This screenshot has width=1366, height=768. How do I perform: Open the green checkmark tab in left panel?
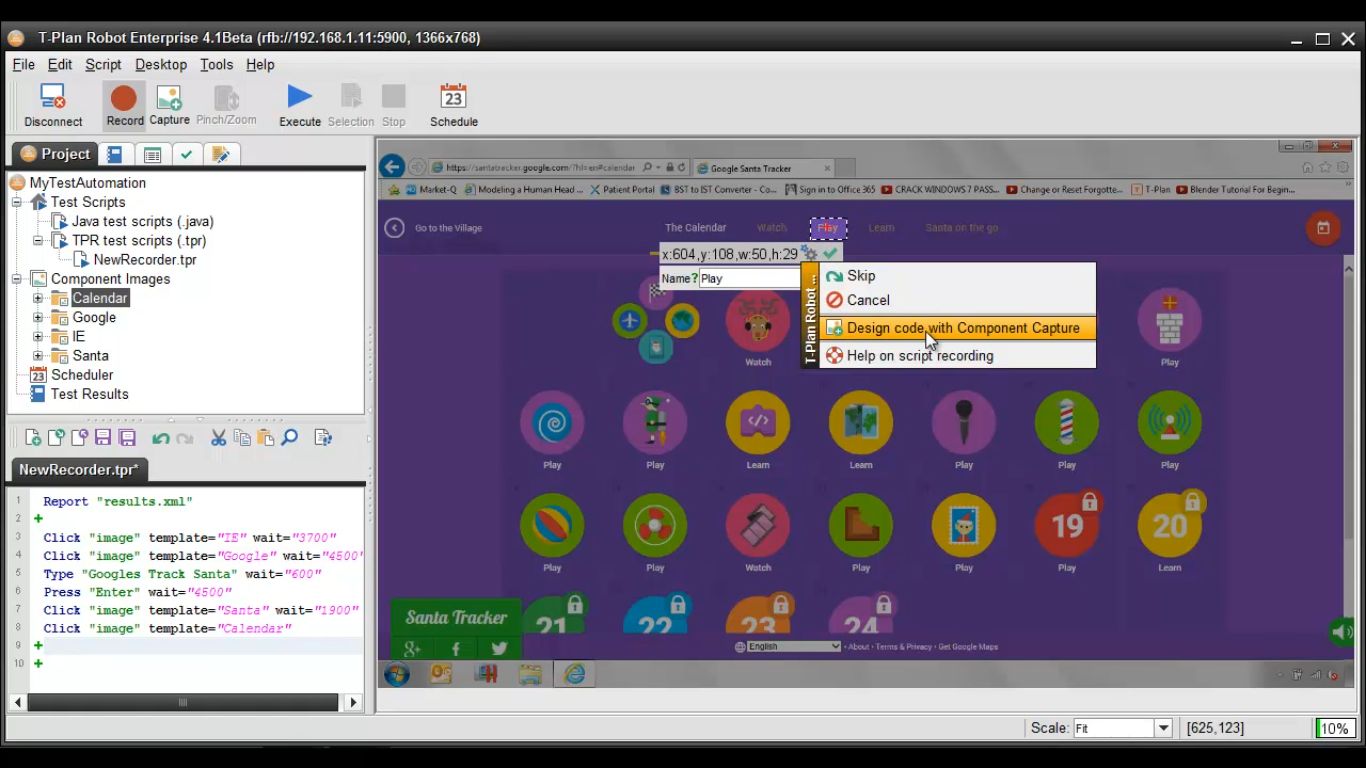[185, 154]
